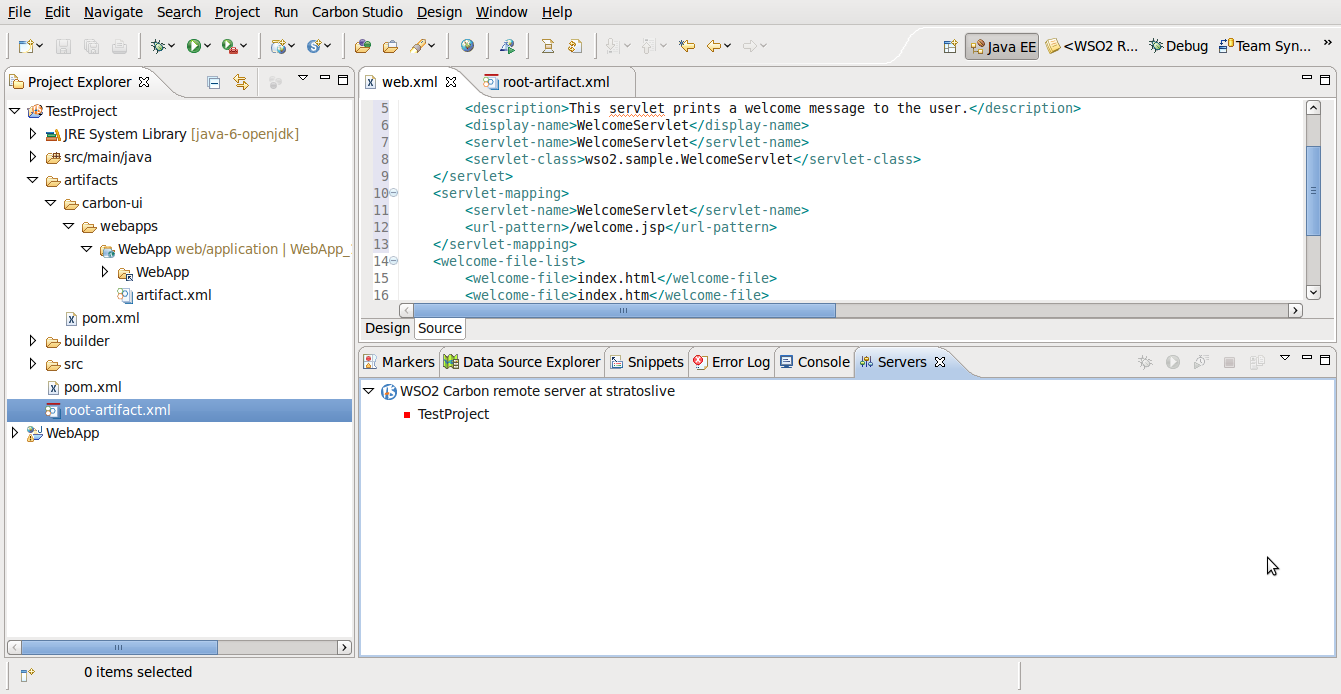Open the Error Log tab

[731, 362]
